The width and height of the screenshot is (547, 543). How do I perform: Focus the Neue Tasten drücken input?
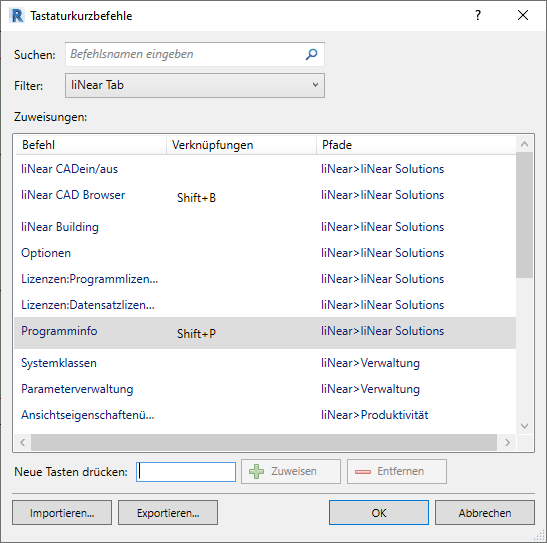[x=186, y=472]
